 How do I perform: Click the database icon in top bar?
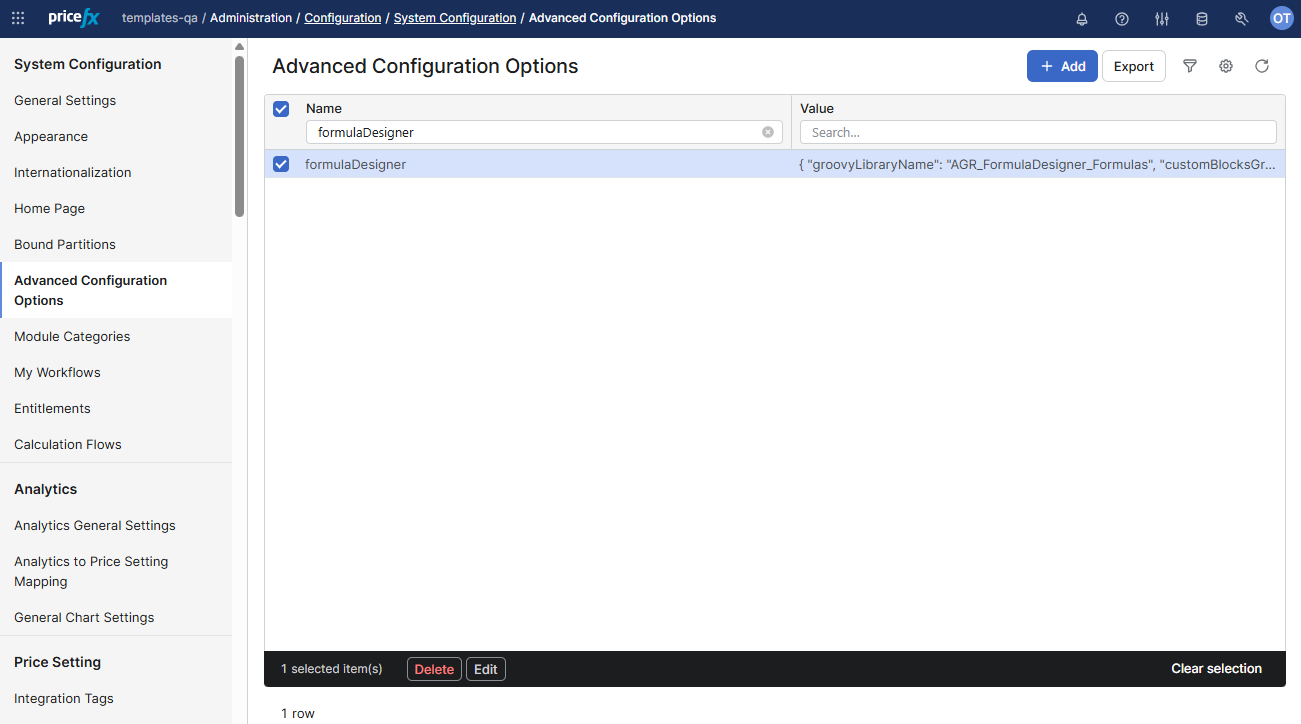pyautogui.click(x=1202, y=18)
